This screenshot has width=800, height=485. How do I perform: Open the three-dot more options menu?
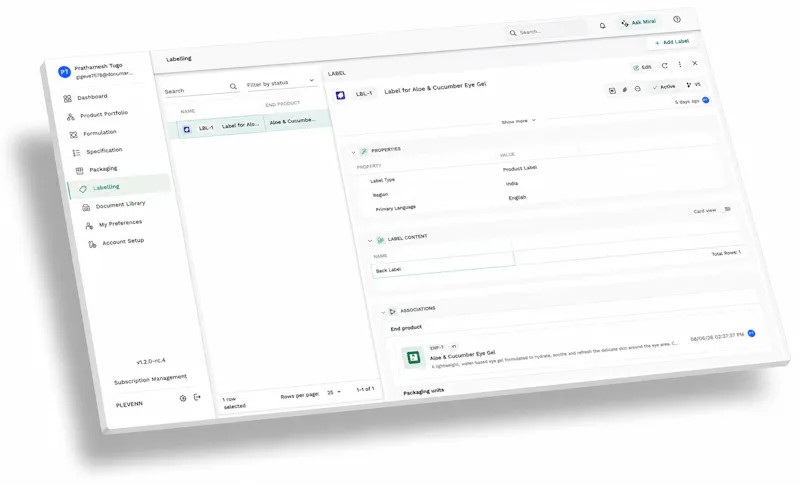tap(680, 64)
